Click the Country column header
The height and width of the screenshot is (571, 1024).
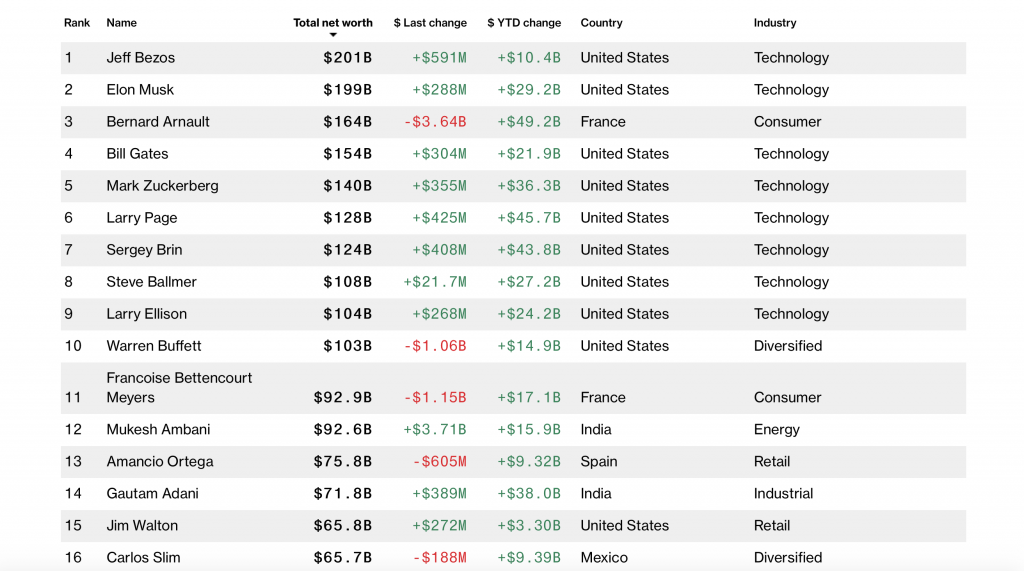click(601, 22)
